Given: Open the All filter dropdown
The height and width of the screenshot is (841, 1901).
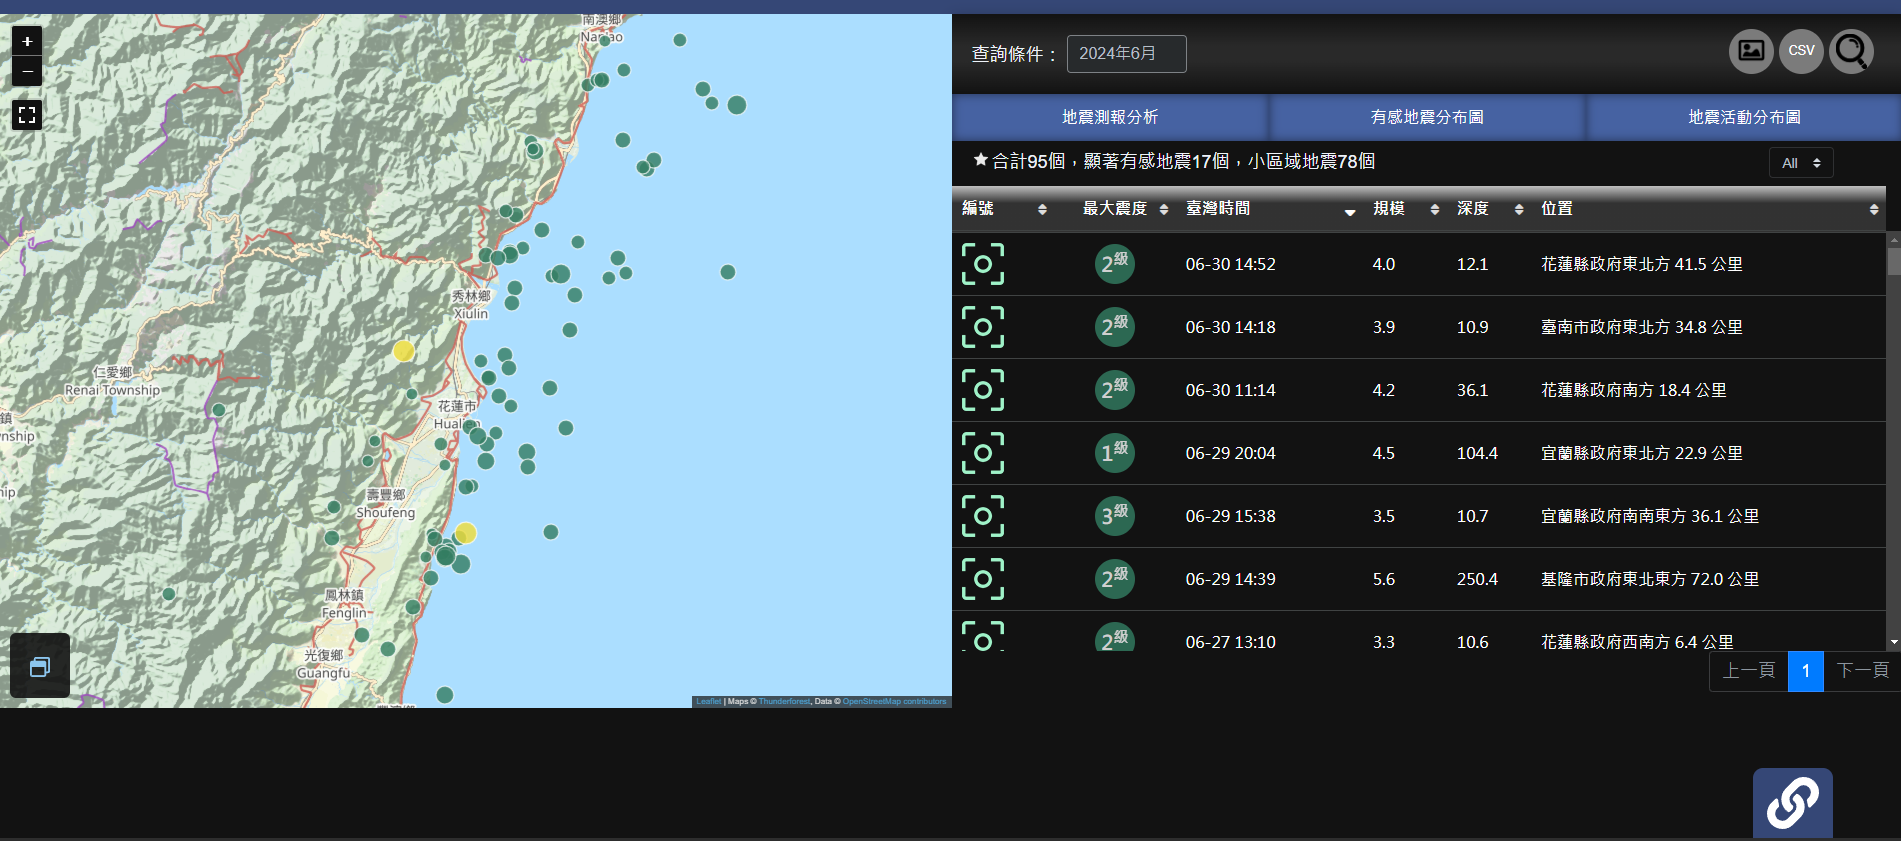Looking at the screenshot, I should coord(1800,163).
